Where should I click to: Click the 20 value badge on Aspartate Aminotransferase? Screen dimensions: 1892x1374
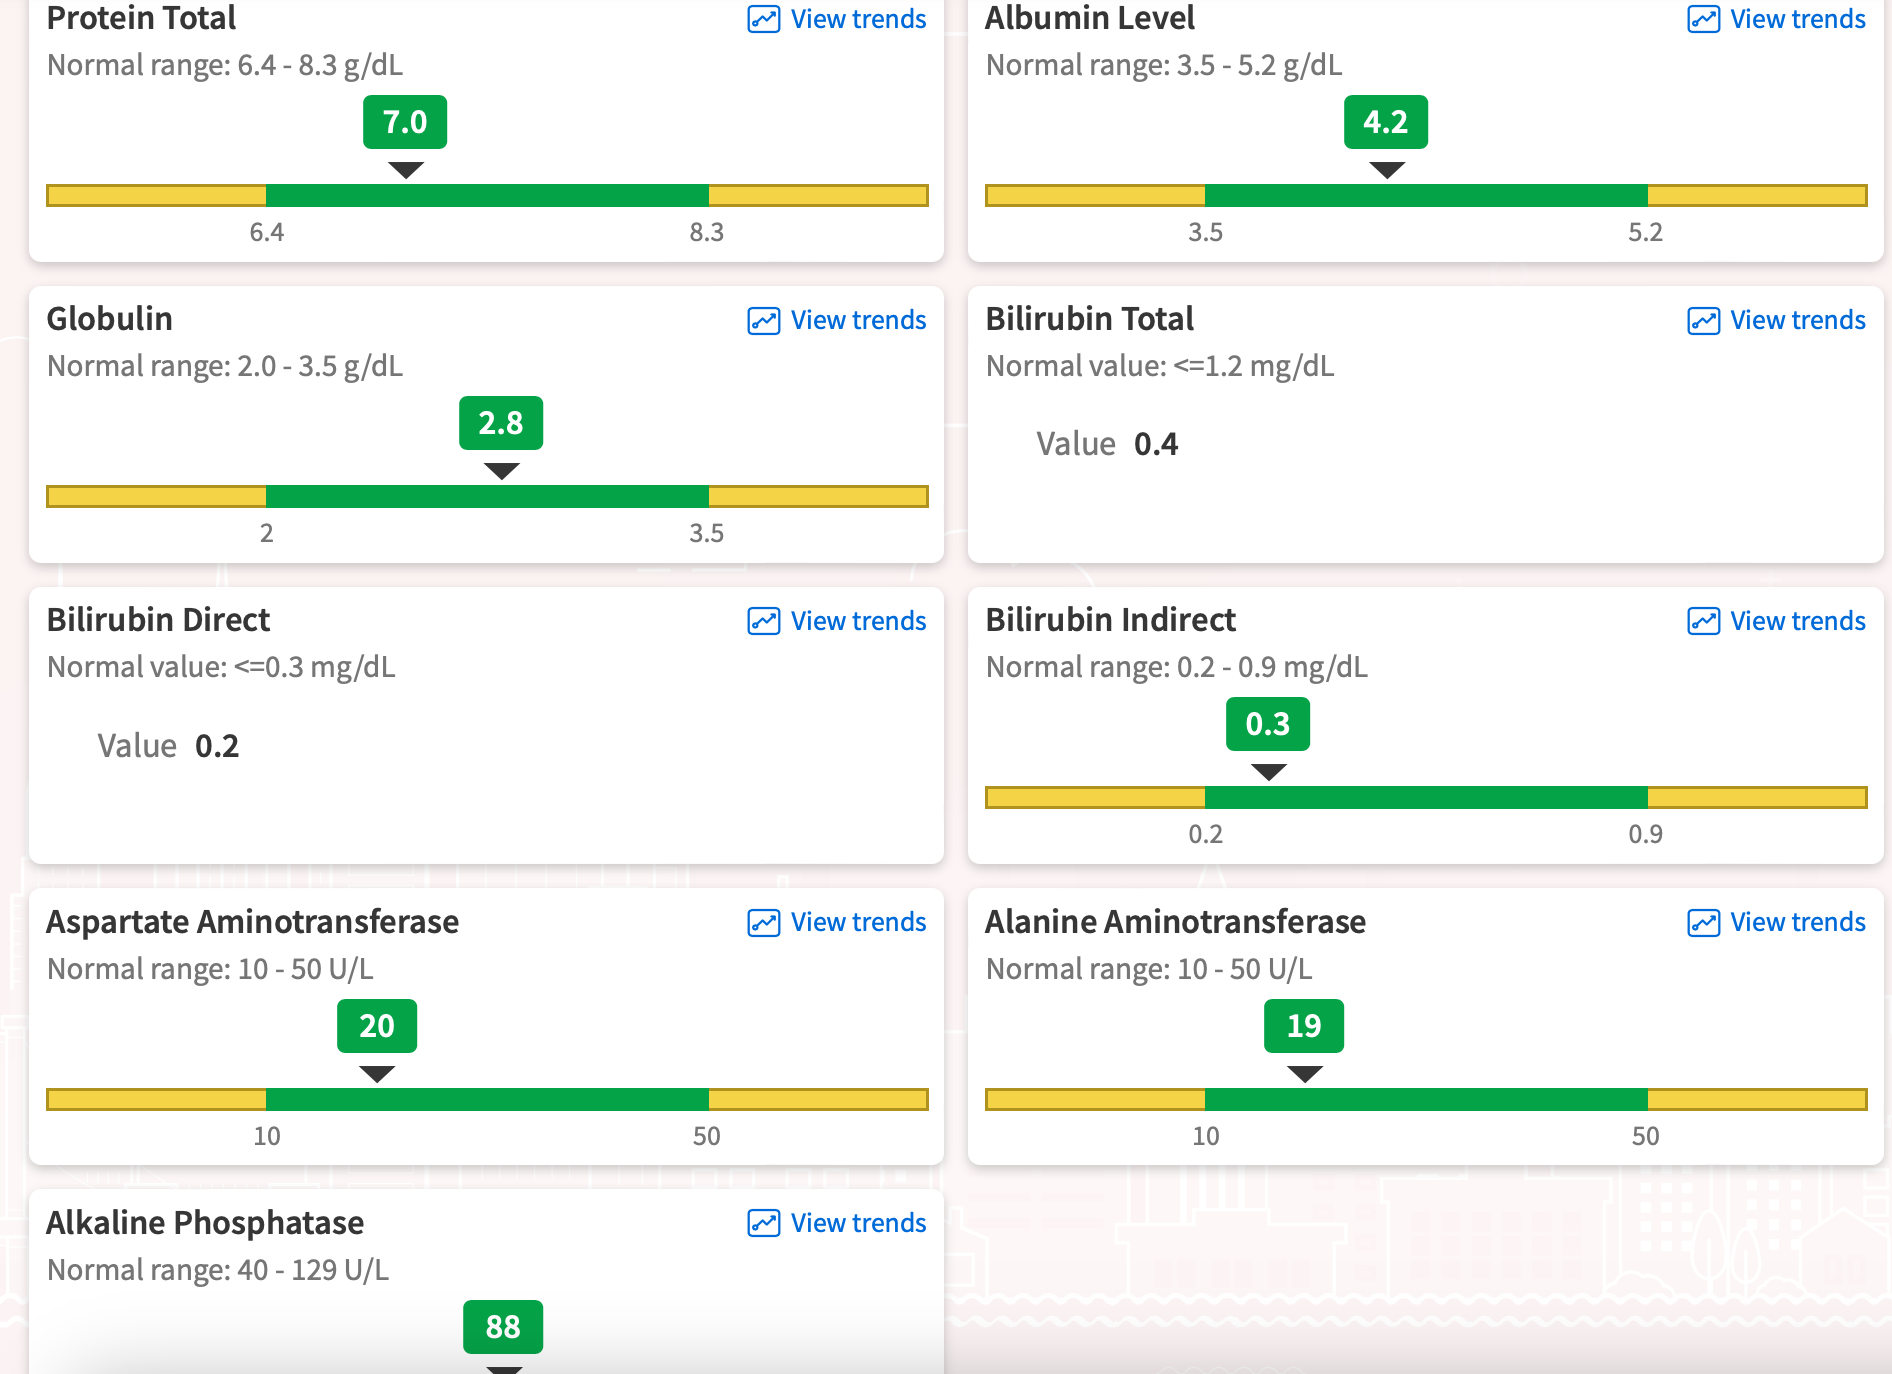377,1026
